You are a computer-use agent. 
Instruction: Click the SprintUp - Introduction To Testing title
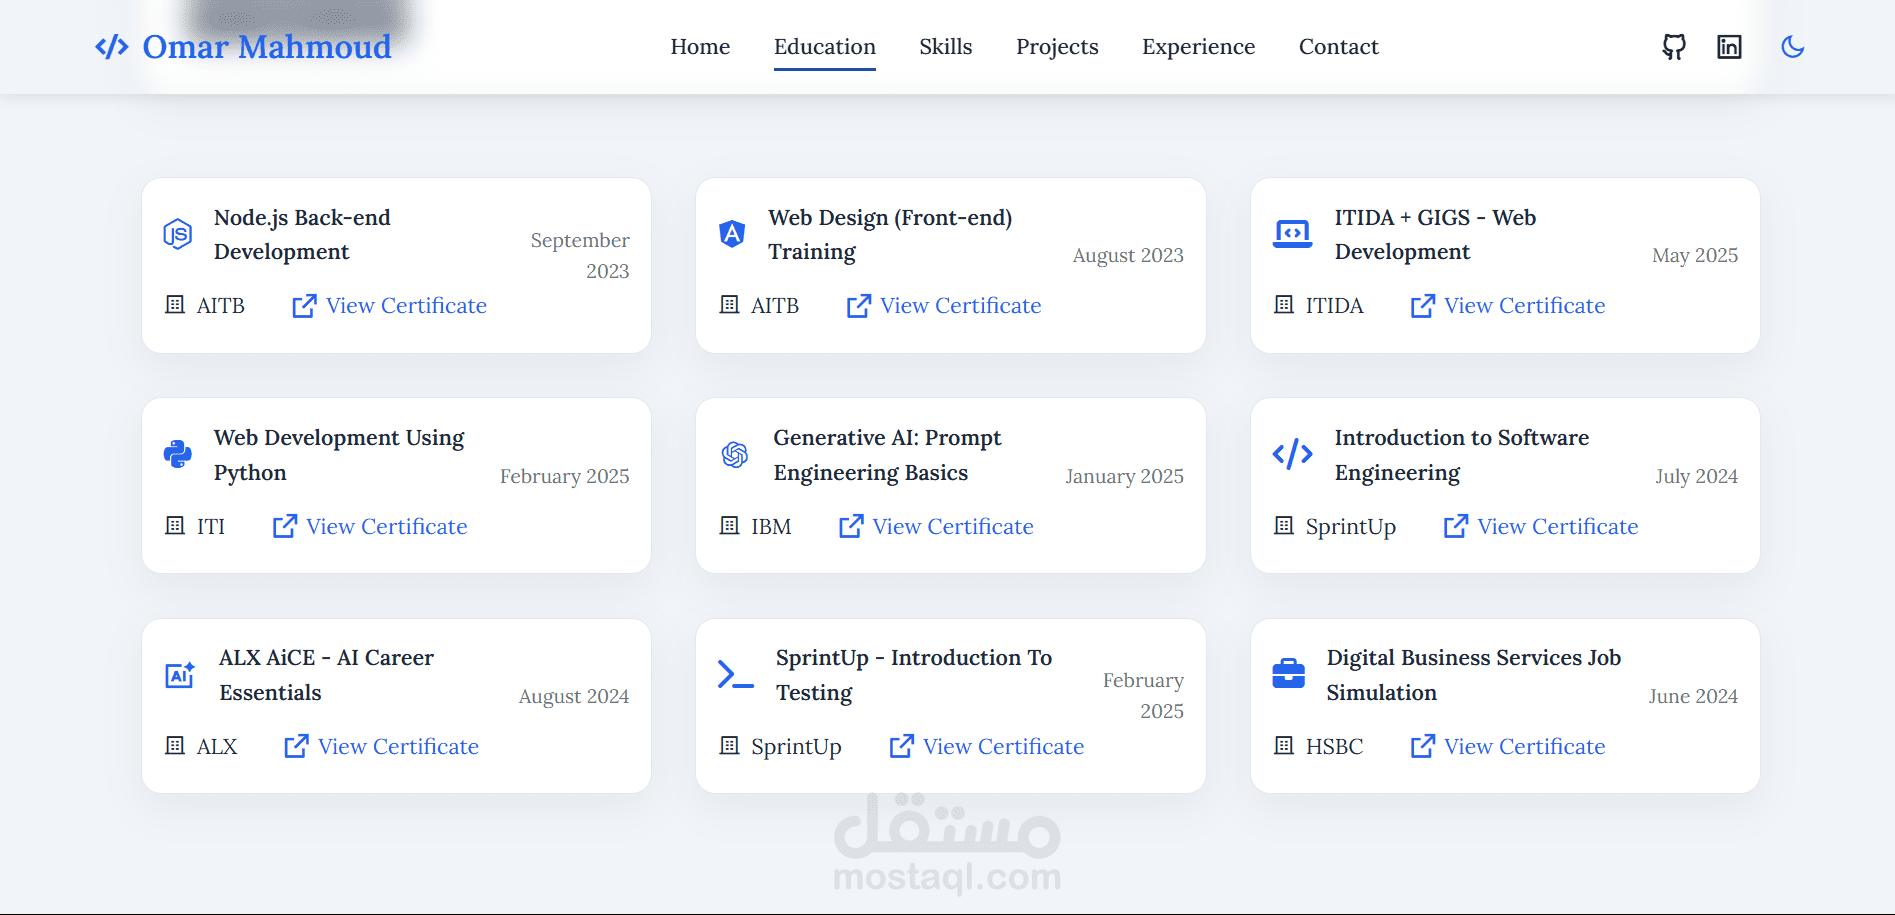pyautogui.click(x=914, y=675)
